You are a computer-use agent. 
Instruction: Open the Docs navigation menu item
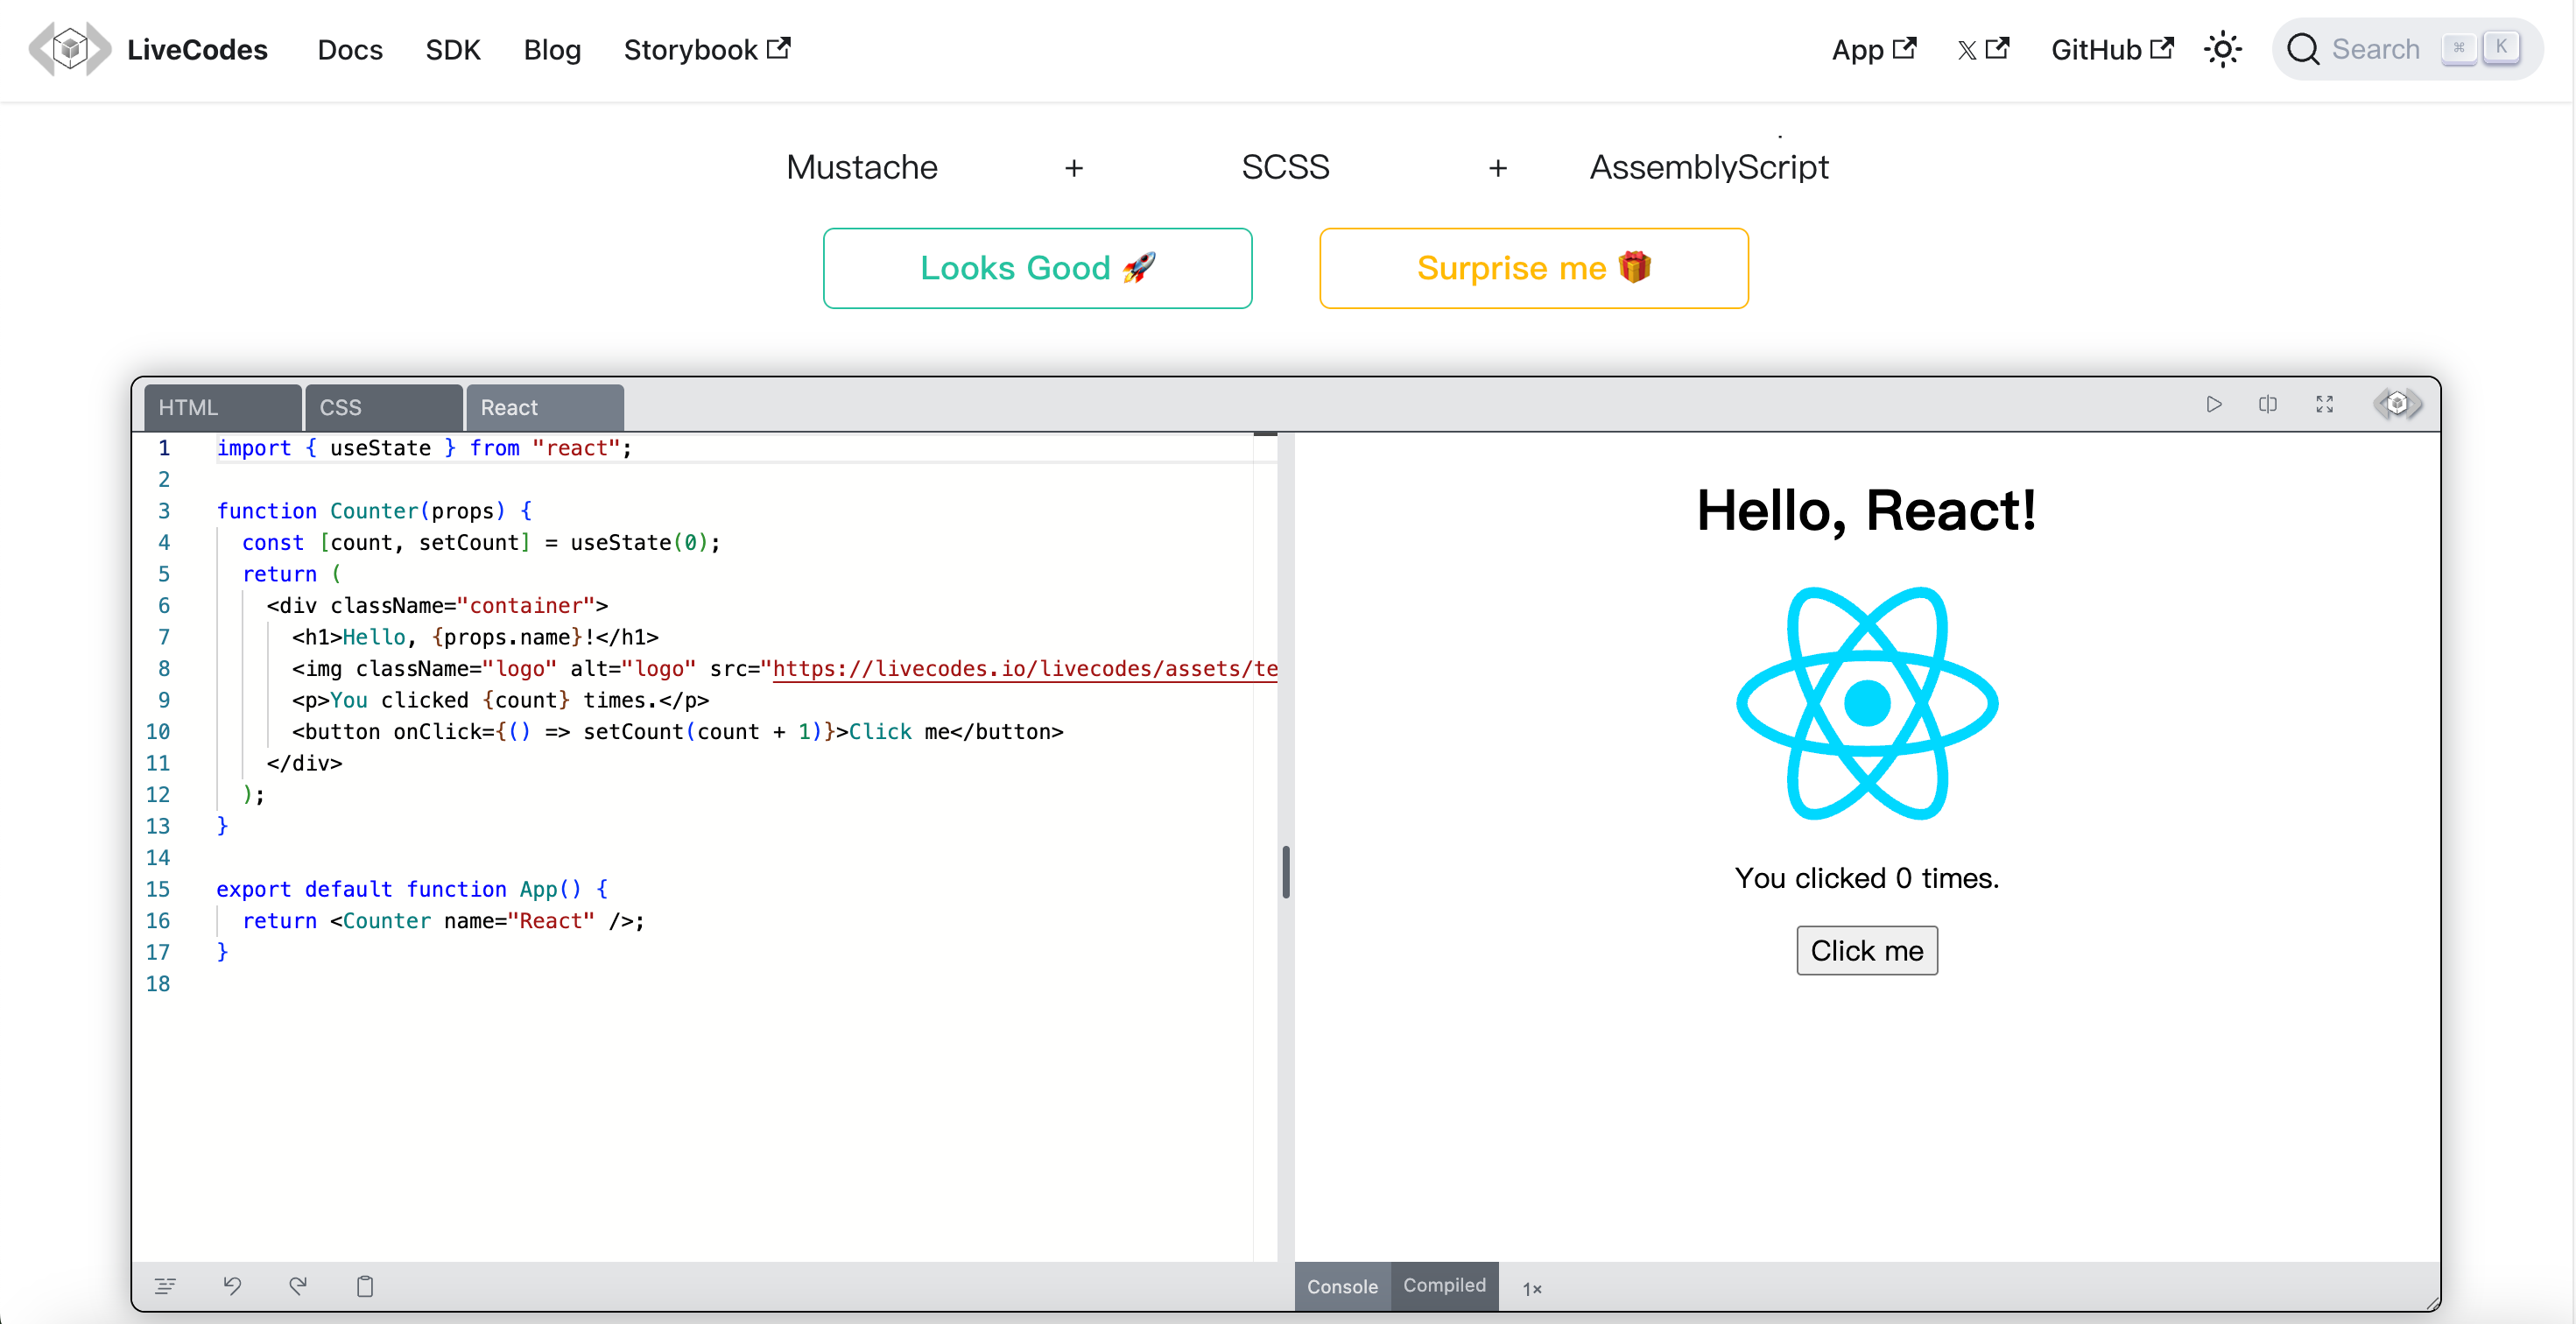coord(350,50)
